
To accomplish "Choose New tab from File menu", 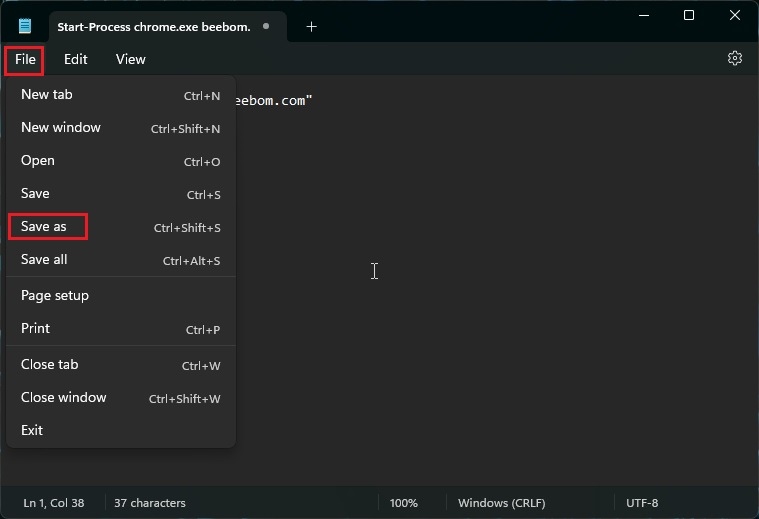I will click(x=121, y=95).
